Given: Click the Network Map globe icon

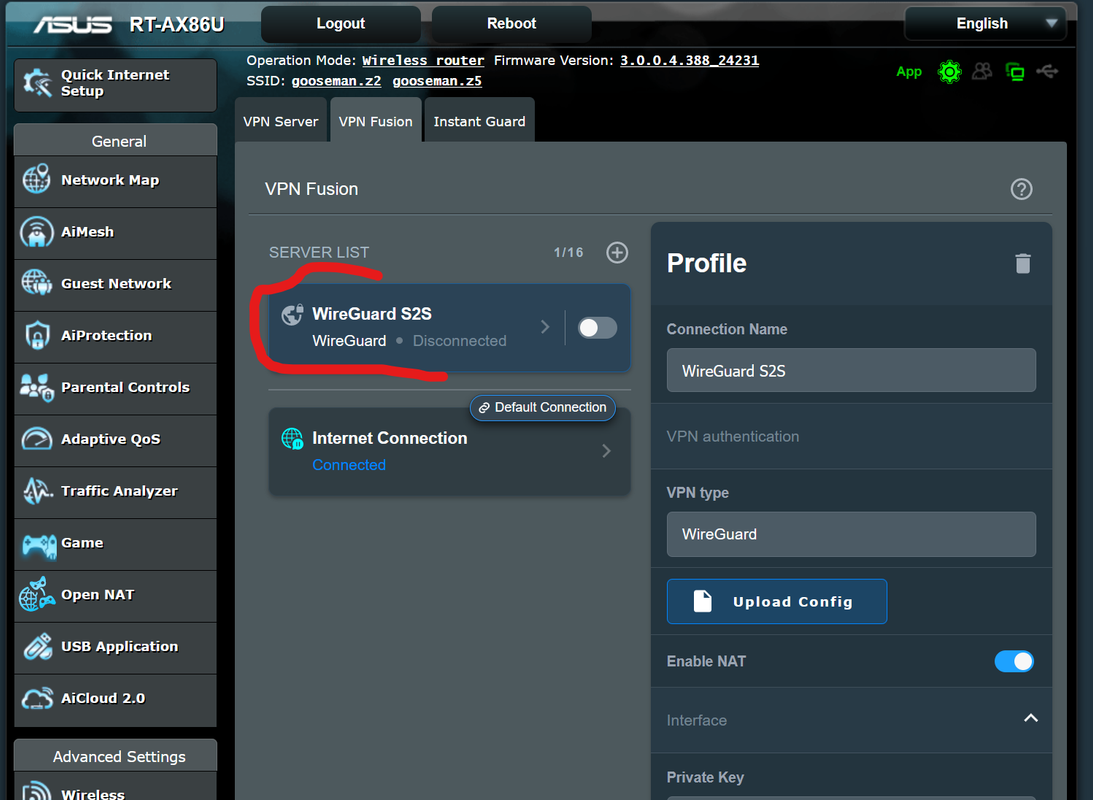Looking at the screenshot, I should pos(36,179).
